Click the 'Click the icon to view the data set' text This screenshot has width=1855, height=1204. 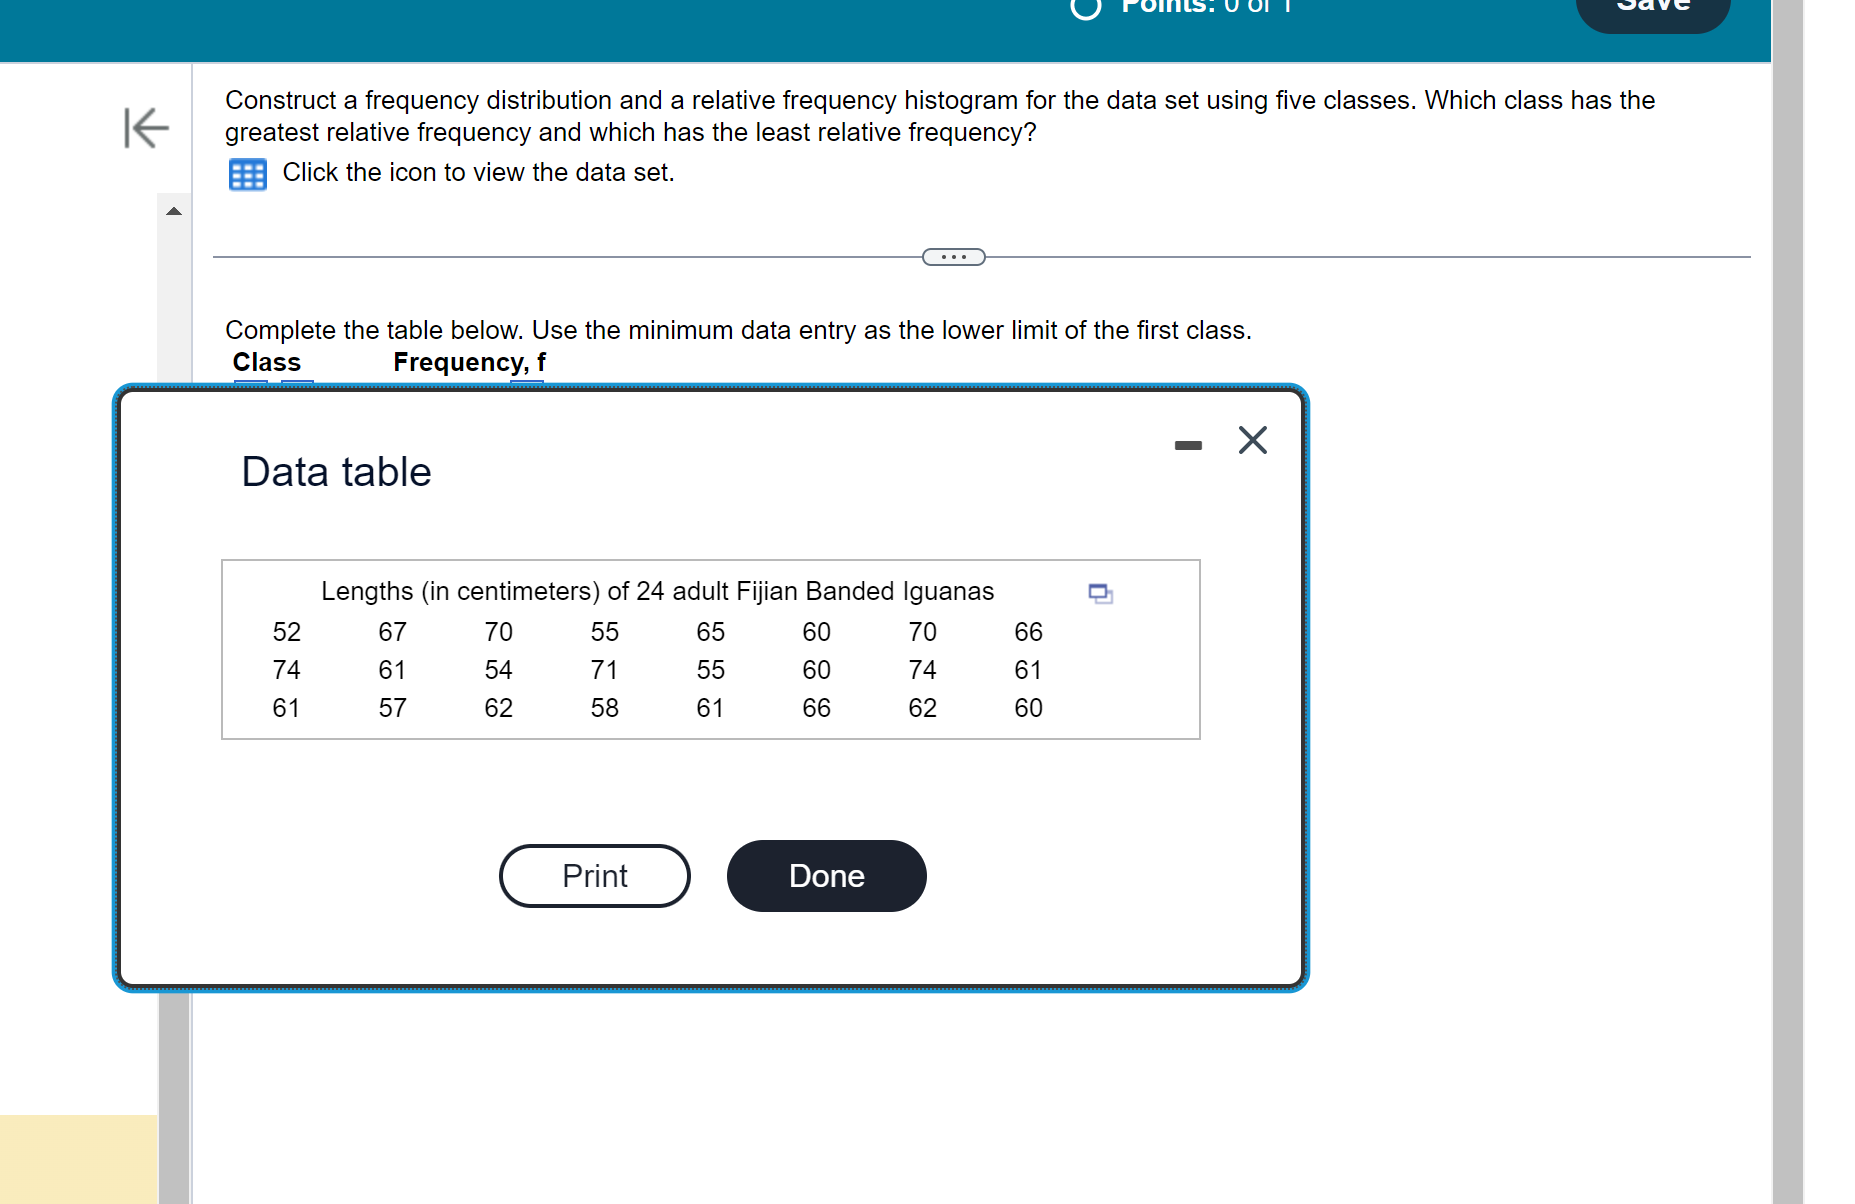click(x=478, y=172)
